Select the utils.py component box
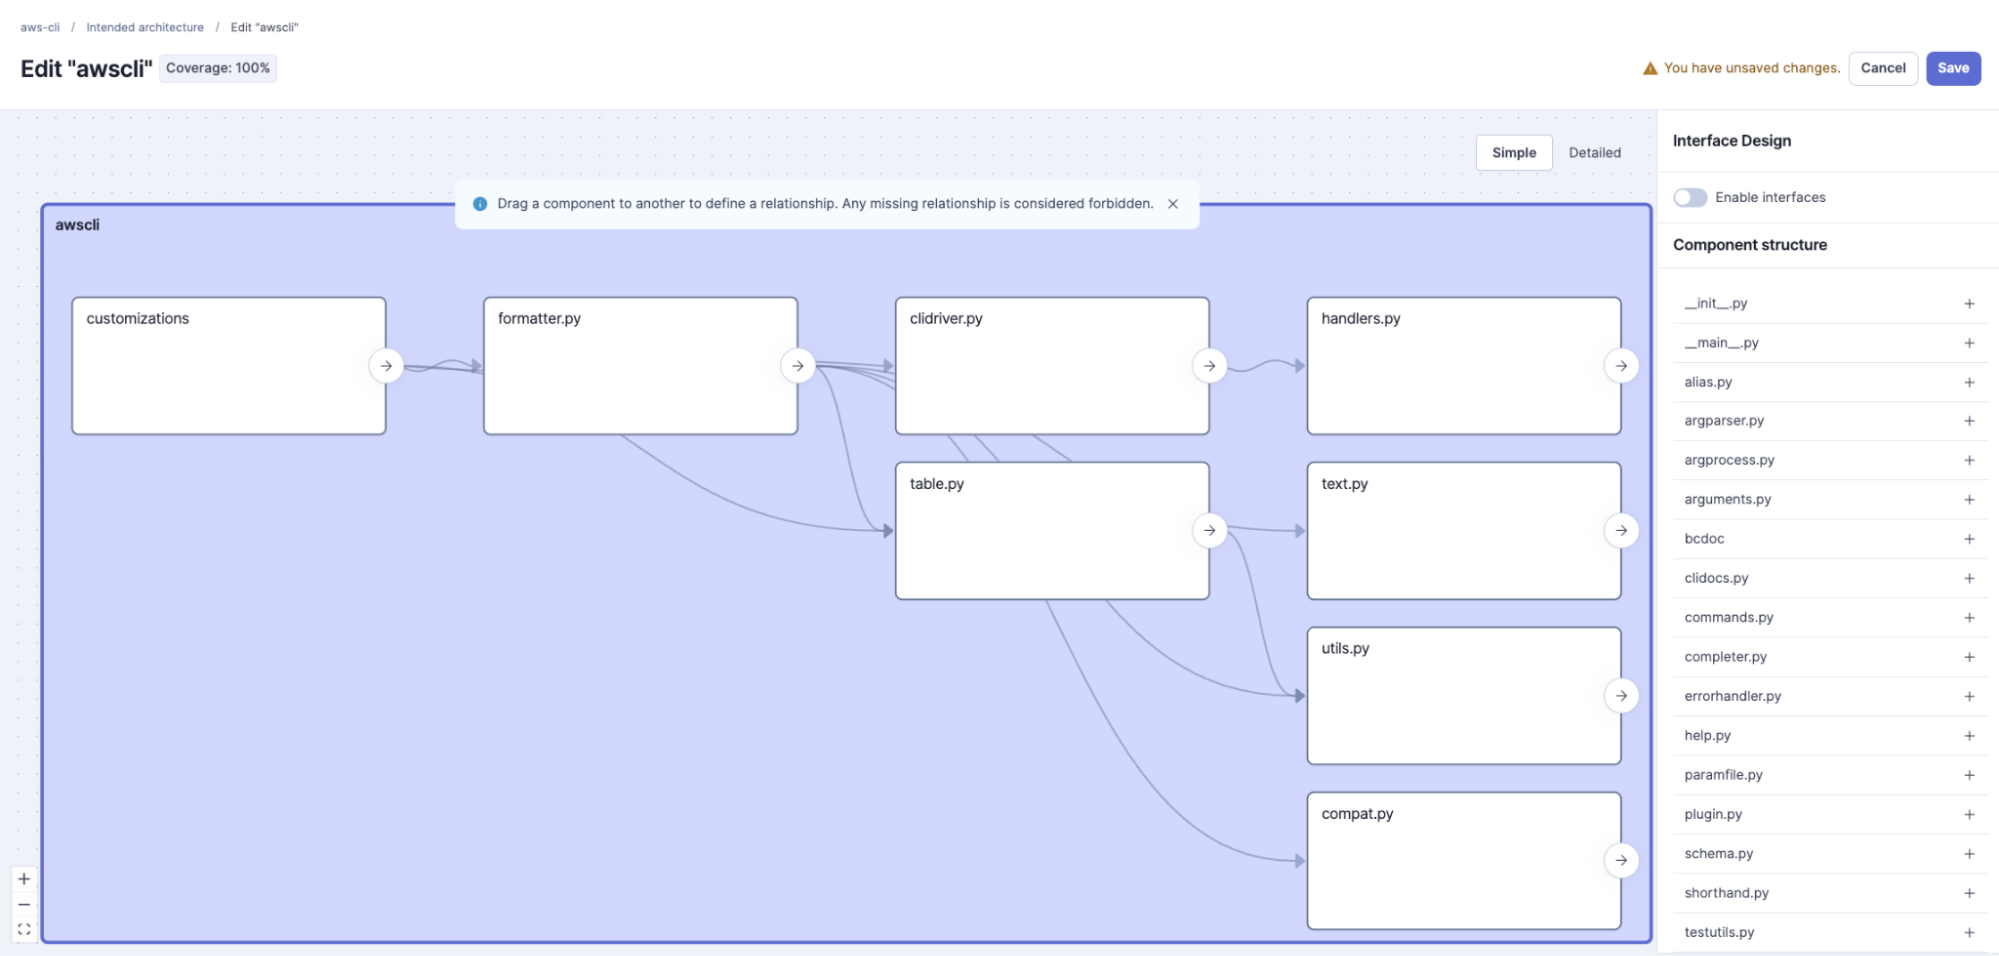This screenshot has width=1999, height=956. coord(1464,696)
